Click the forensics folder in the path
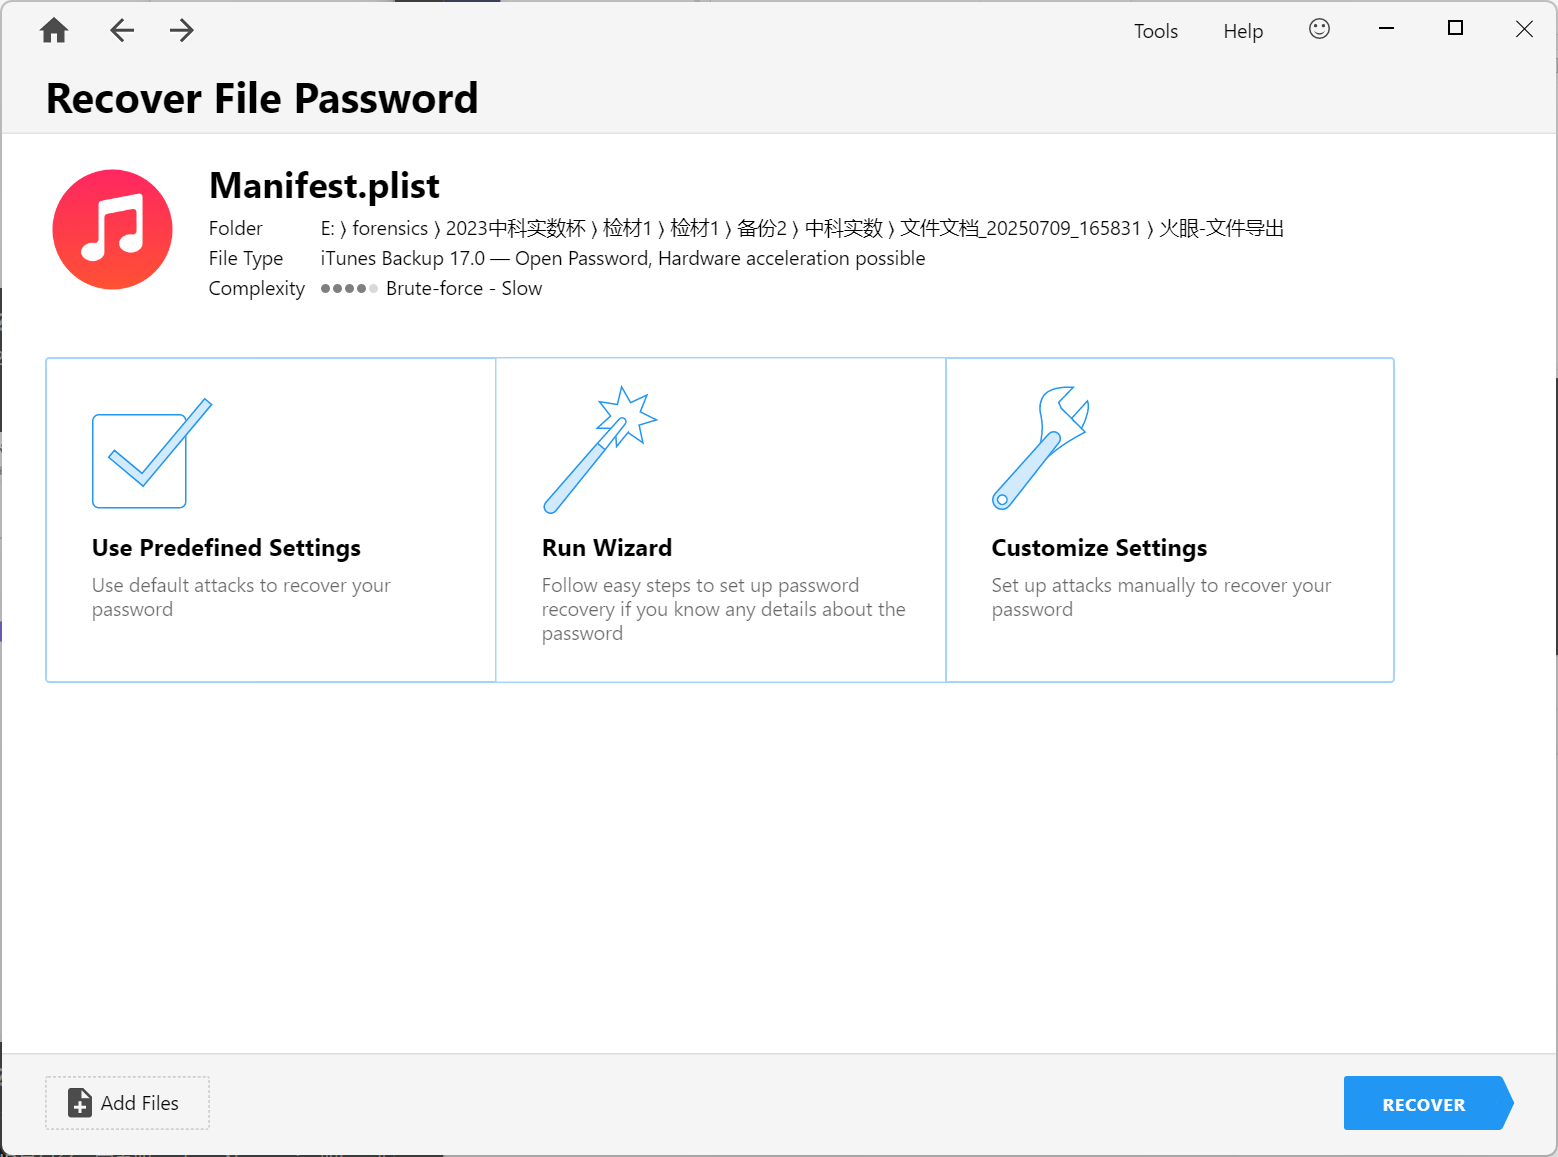 (389, 229)
